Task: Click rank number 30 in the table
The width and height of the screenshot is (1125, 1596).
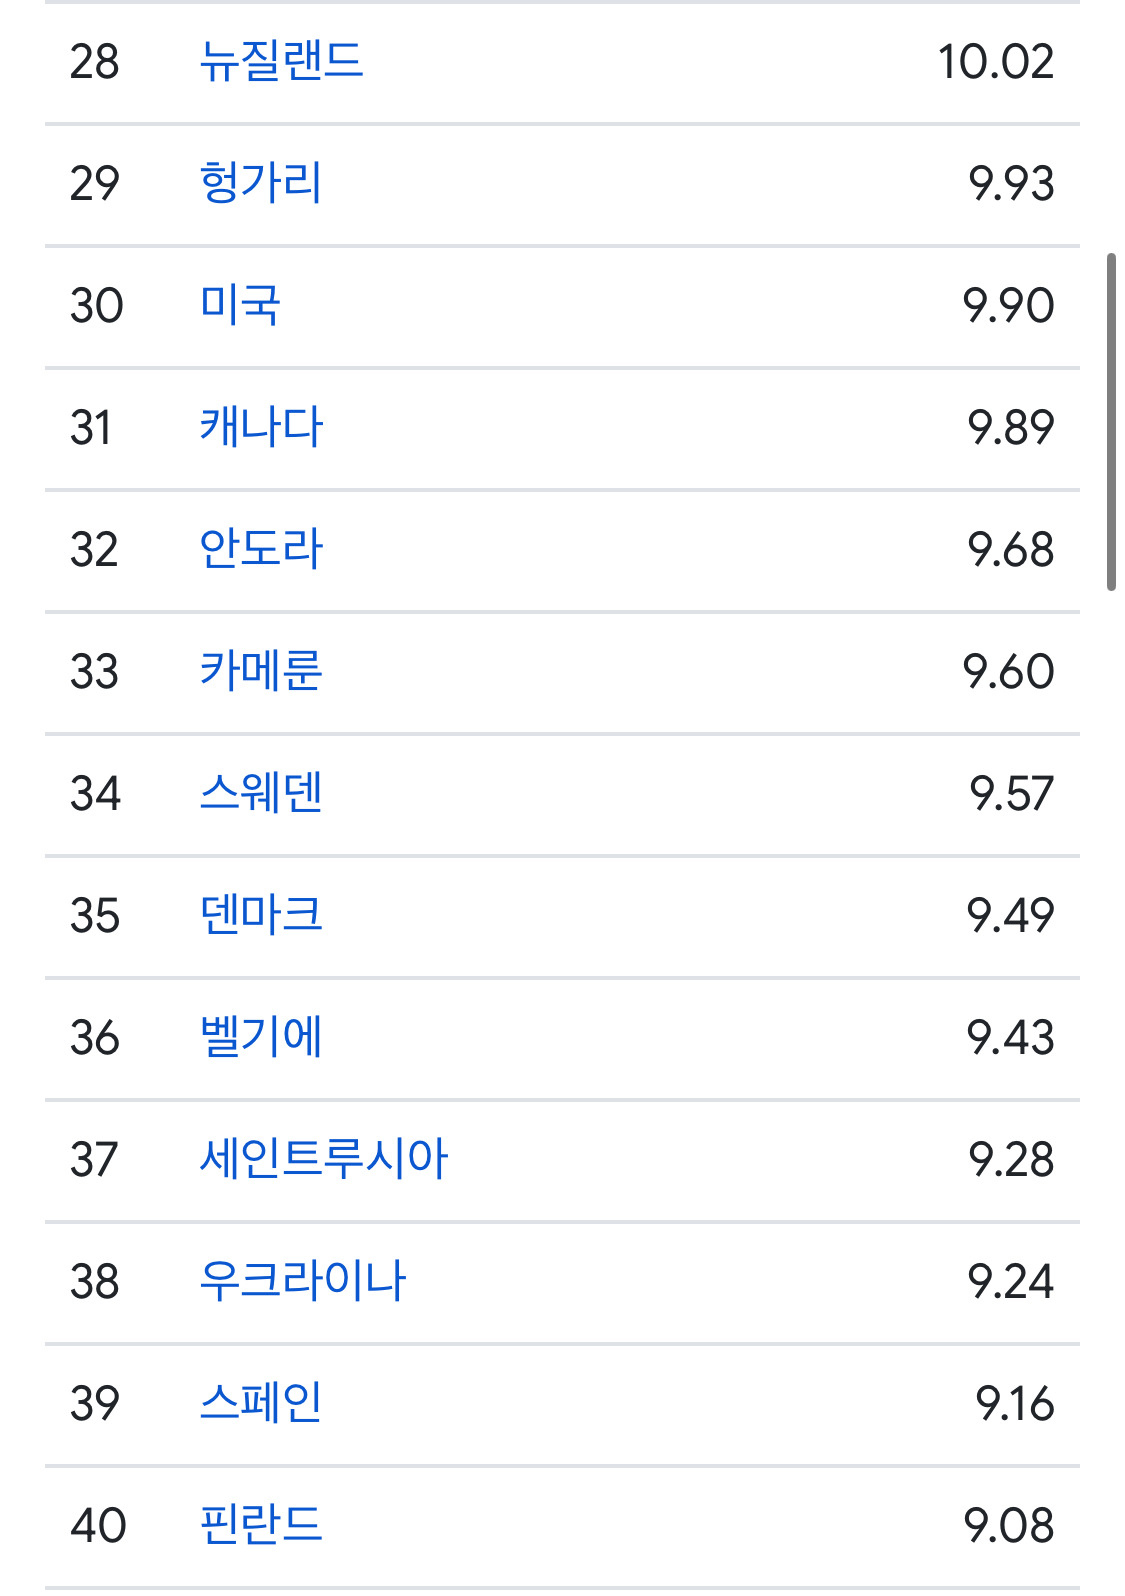Action: pos(96,306)
